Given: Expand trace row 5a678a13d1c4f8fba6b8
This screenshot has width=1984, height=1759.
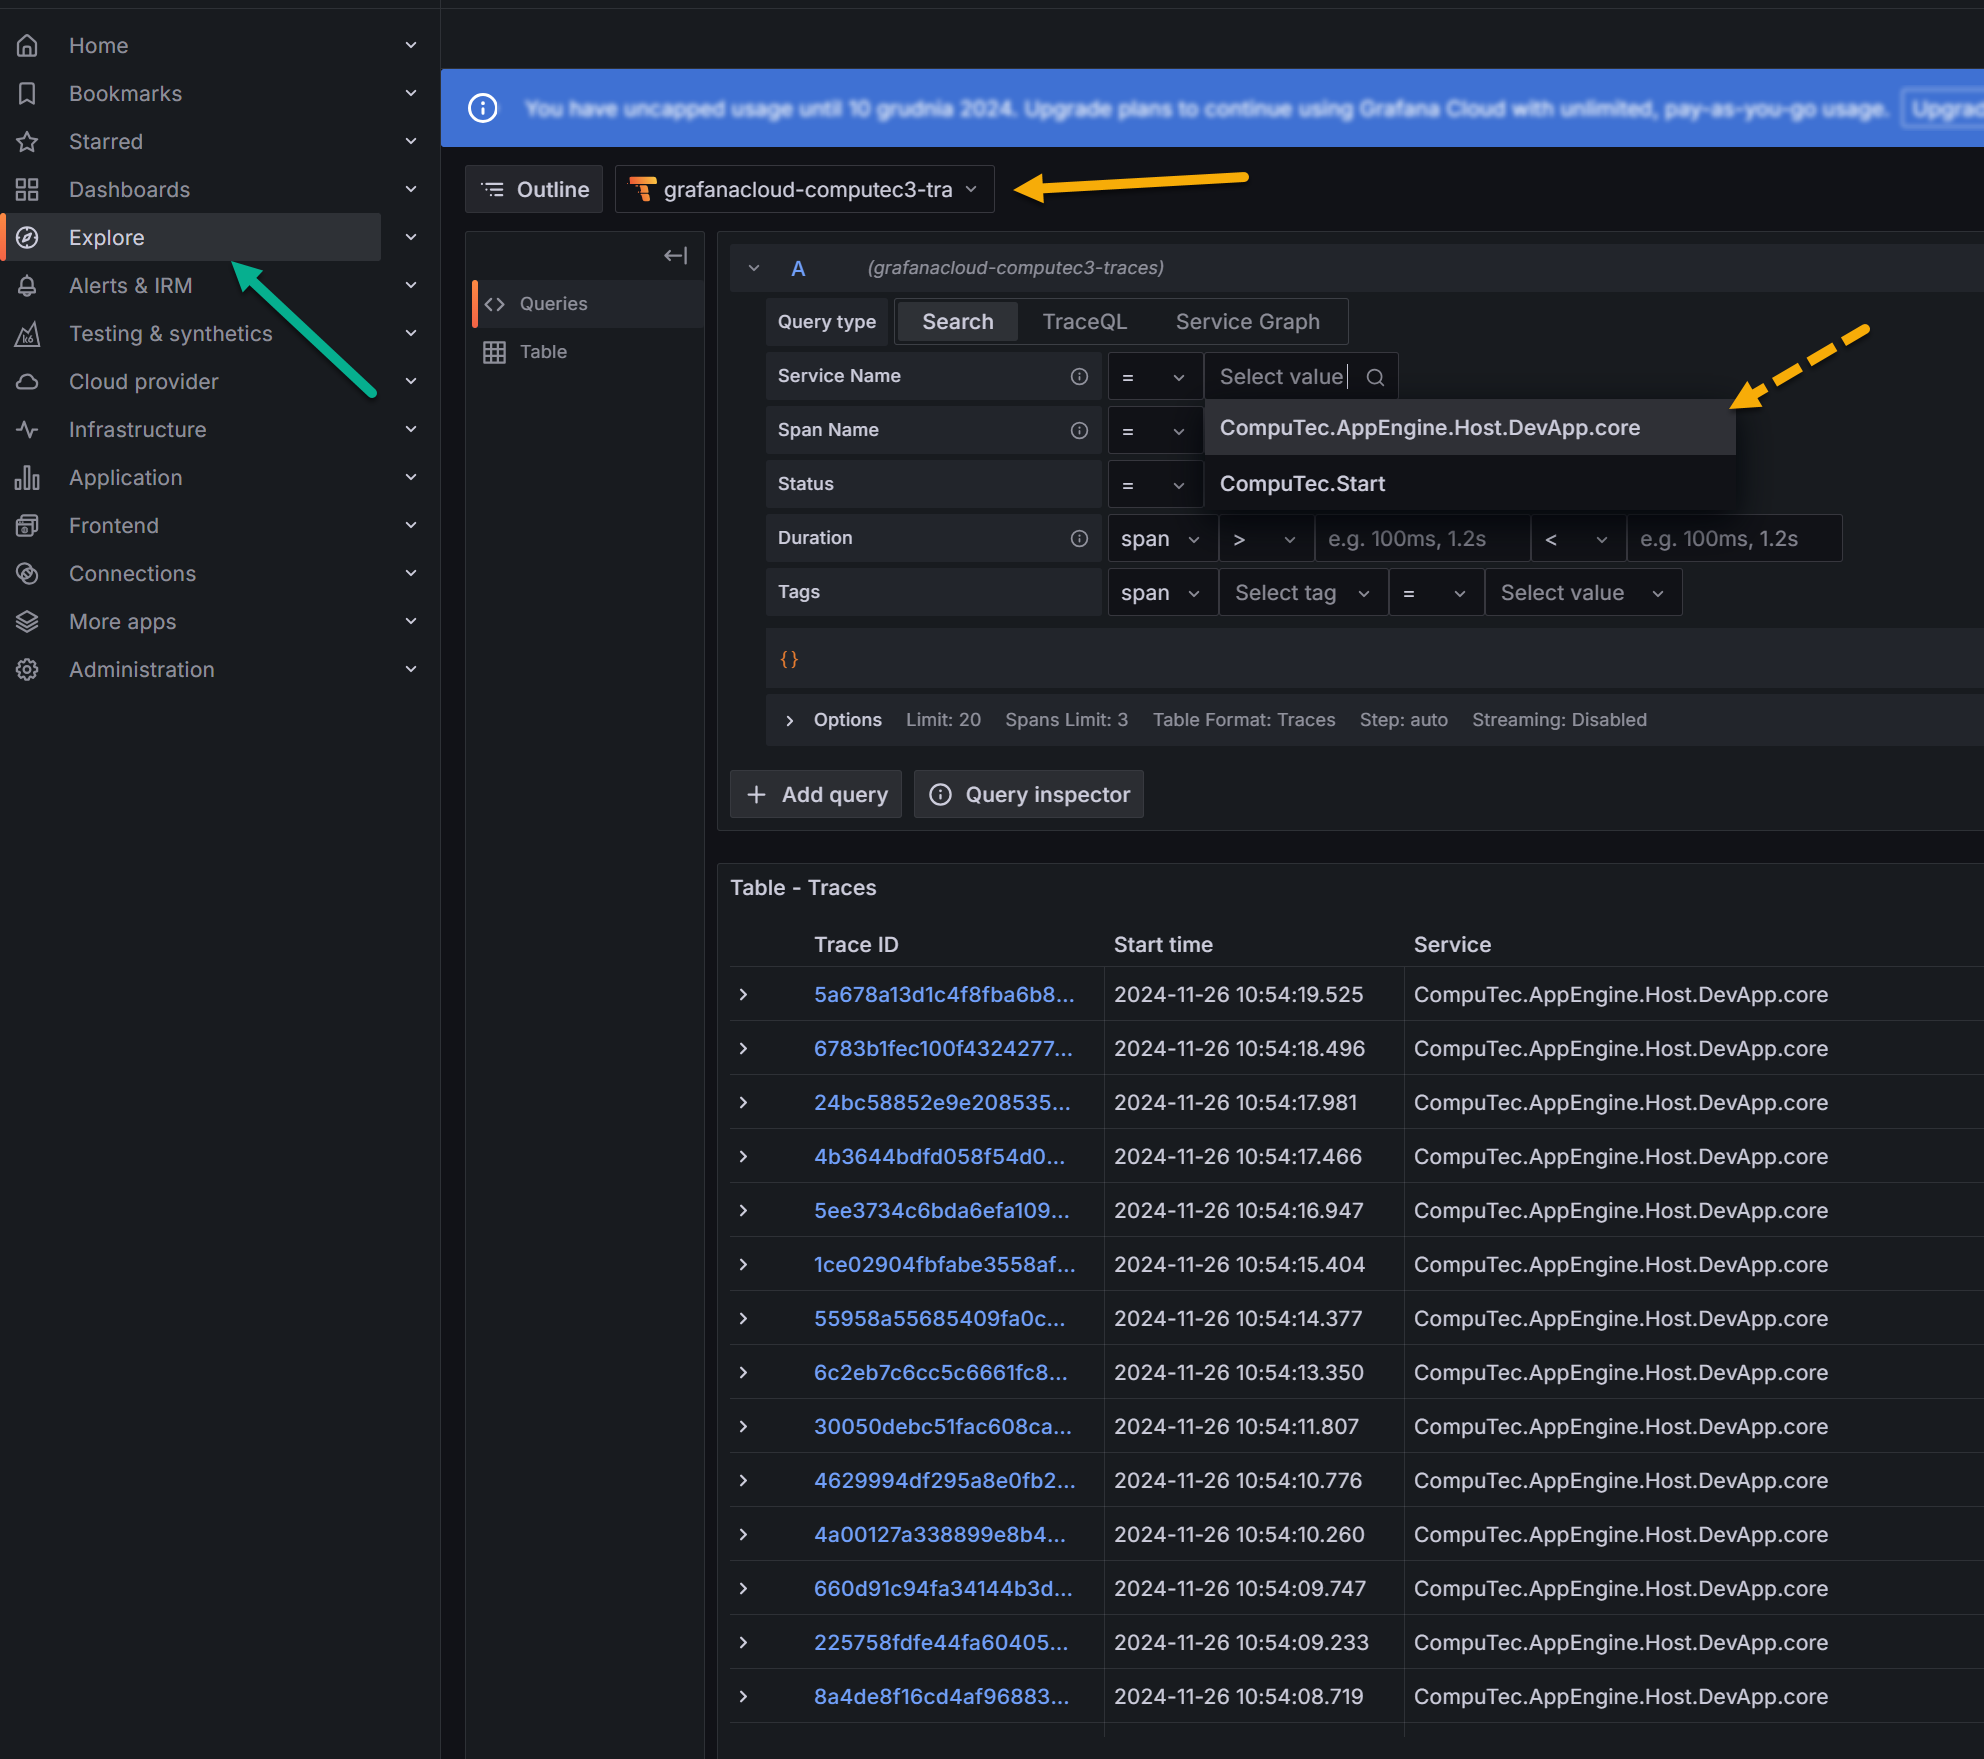Looking at the screenshot, I should click(x=743, y=995).
